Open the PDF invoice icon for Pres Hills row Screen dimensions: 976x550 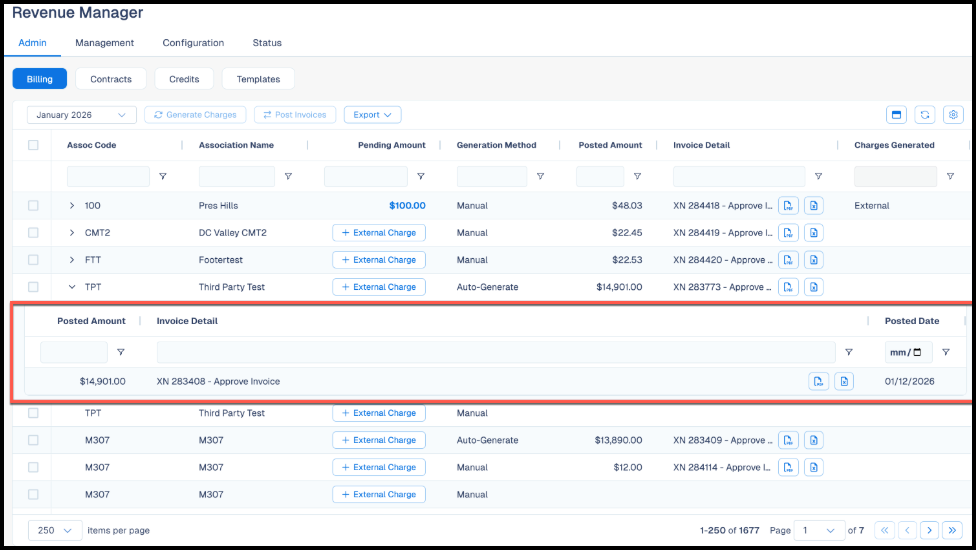(x=788, y=205)
